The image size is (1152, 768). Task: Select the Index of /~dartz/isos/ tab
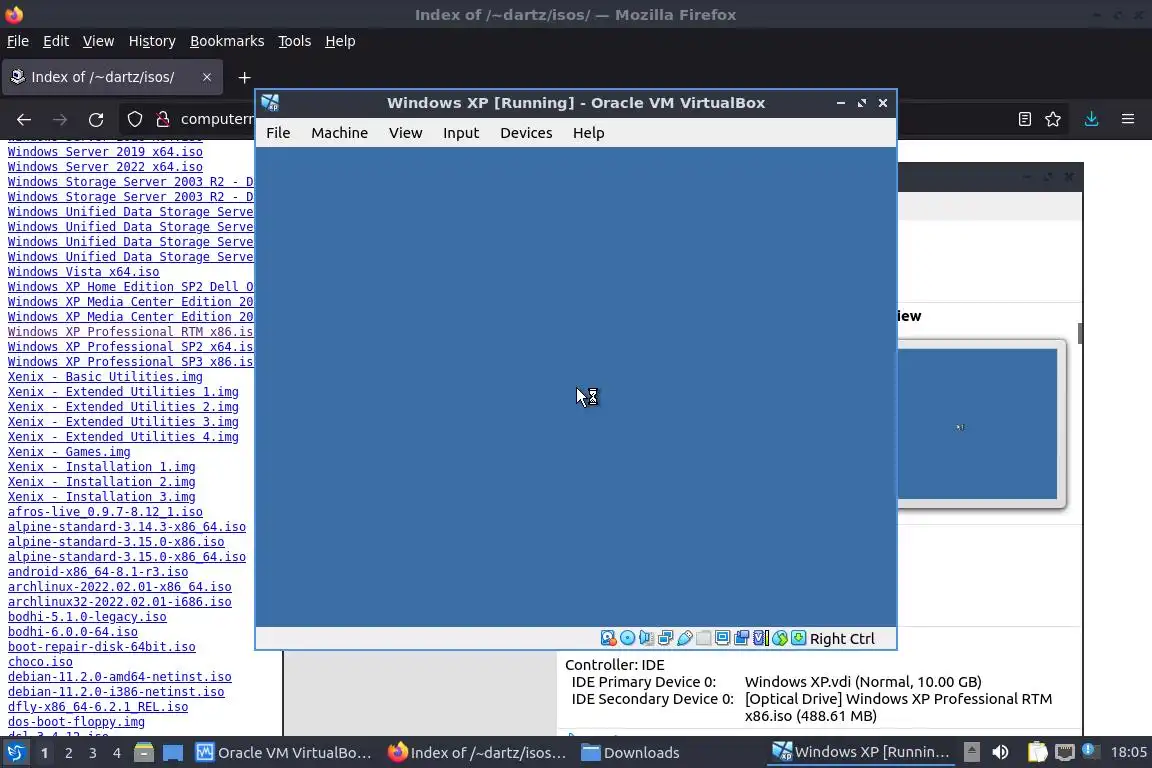tap(112, 77)
